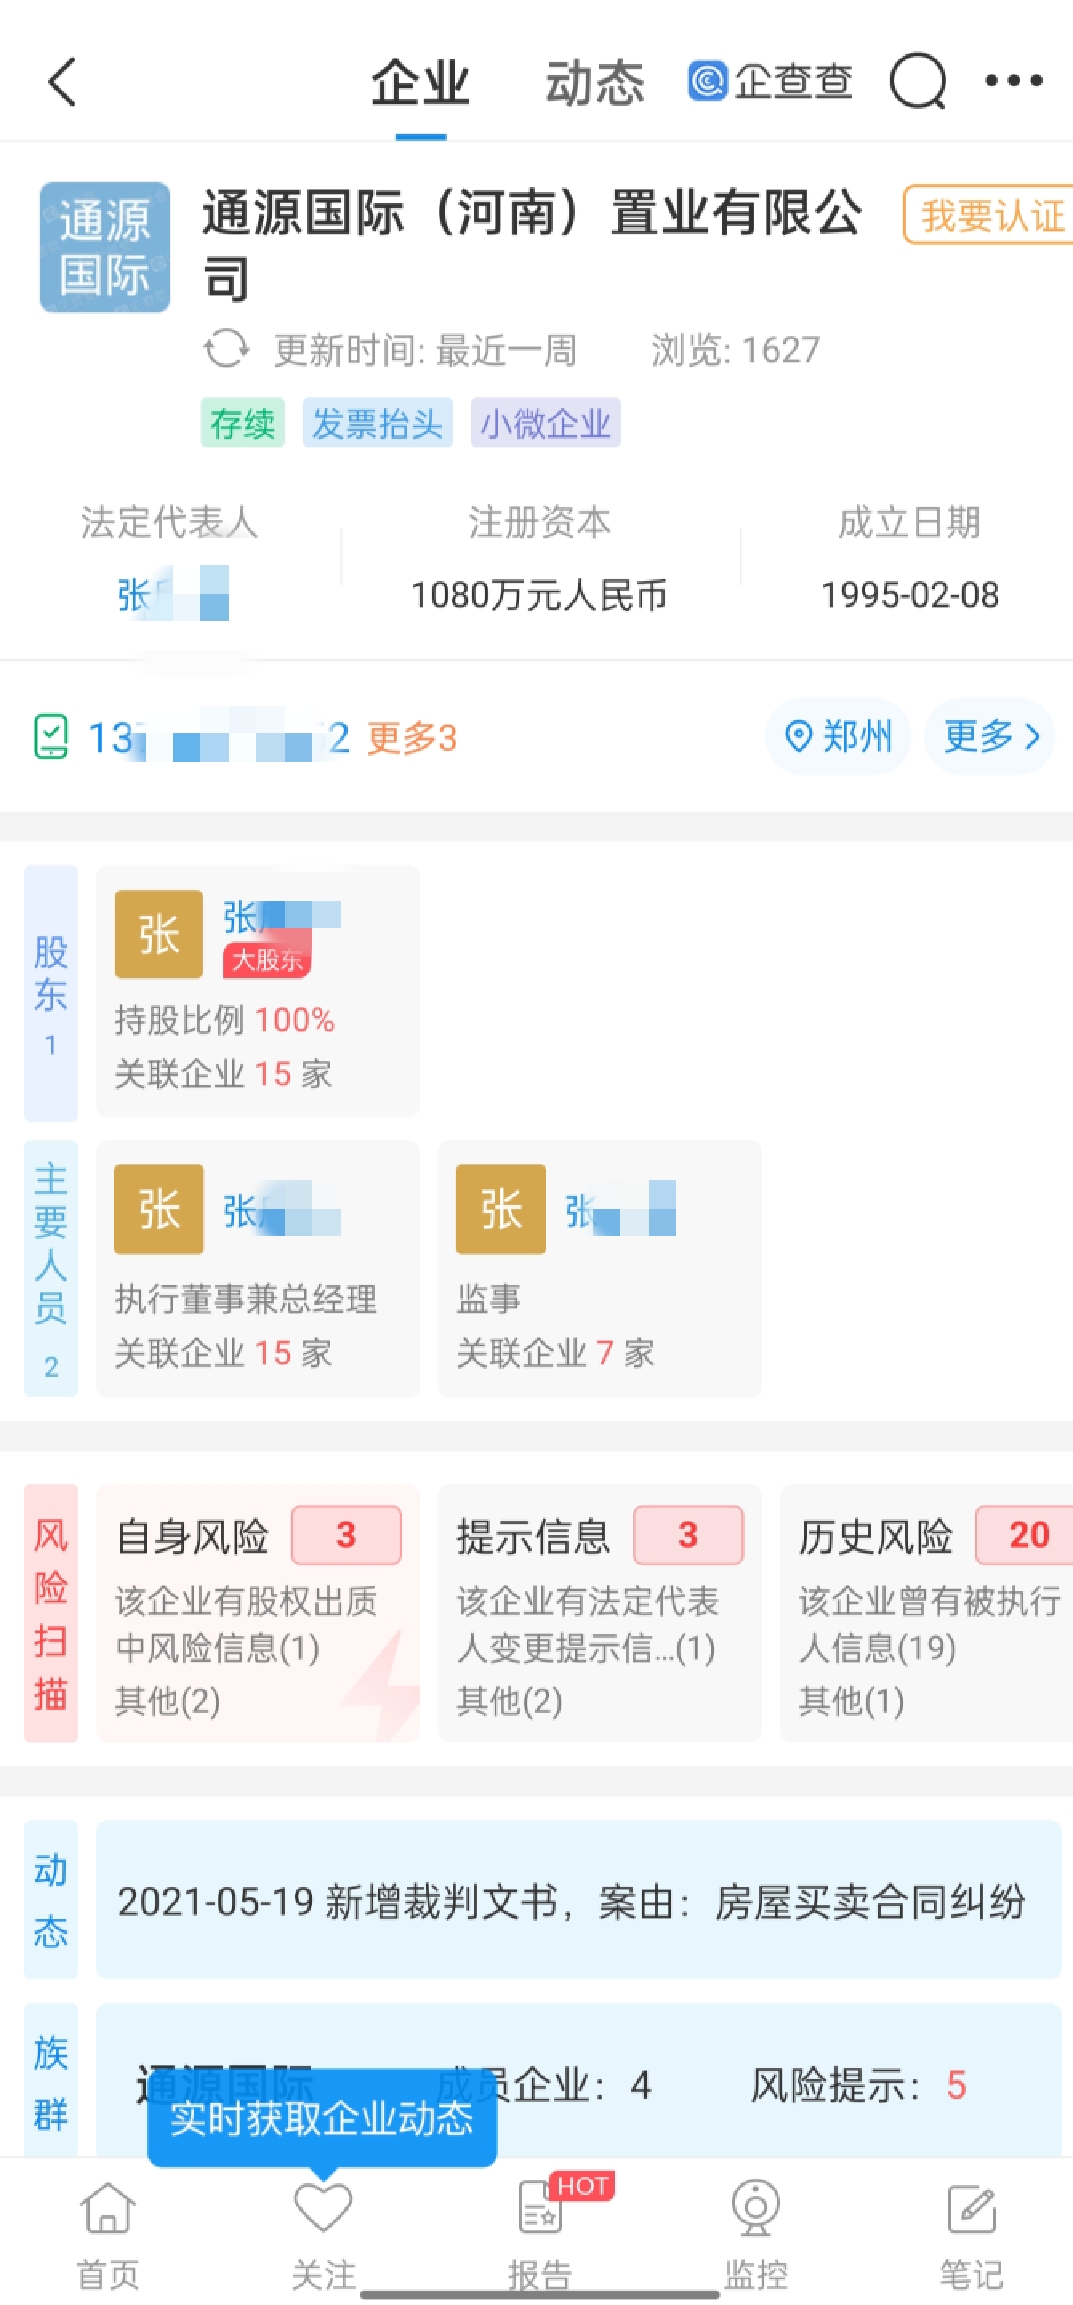1073x2305 pixels.
Task: Open the 自身风险 risk card
Action: [x=258, y=1613]
